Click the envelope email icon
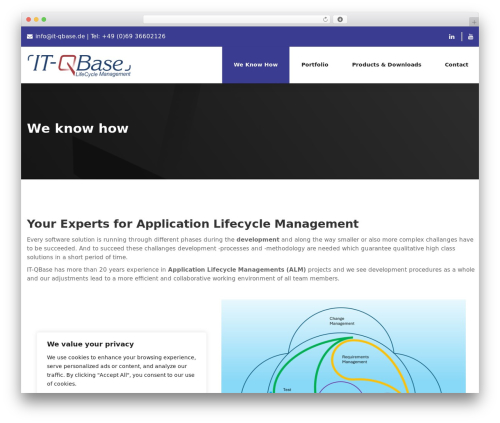This screenshot has height=423, width=500. (x=30, y=37)
